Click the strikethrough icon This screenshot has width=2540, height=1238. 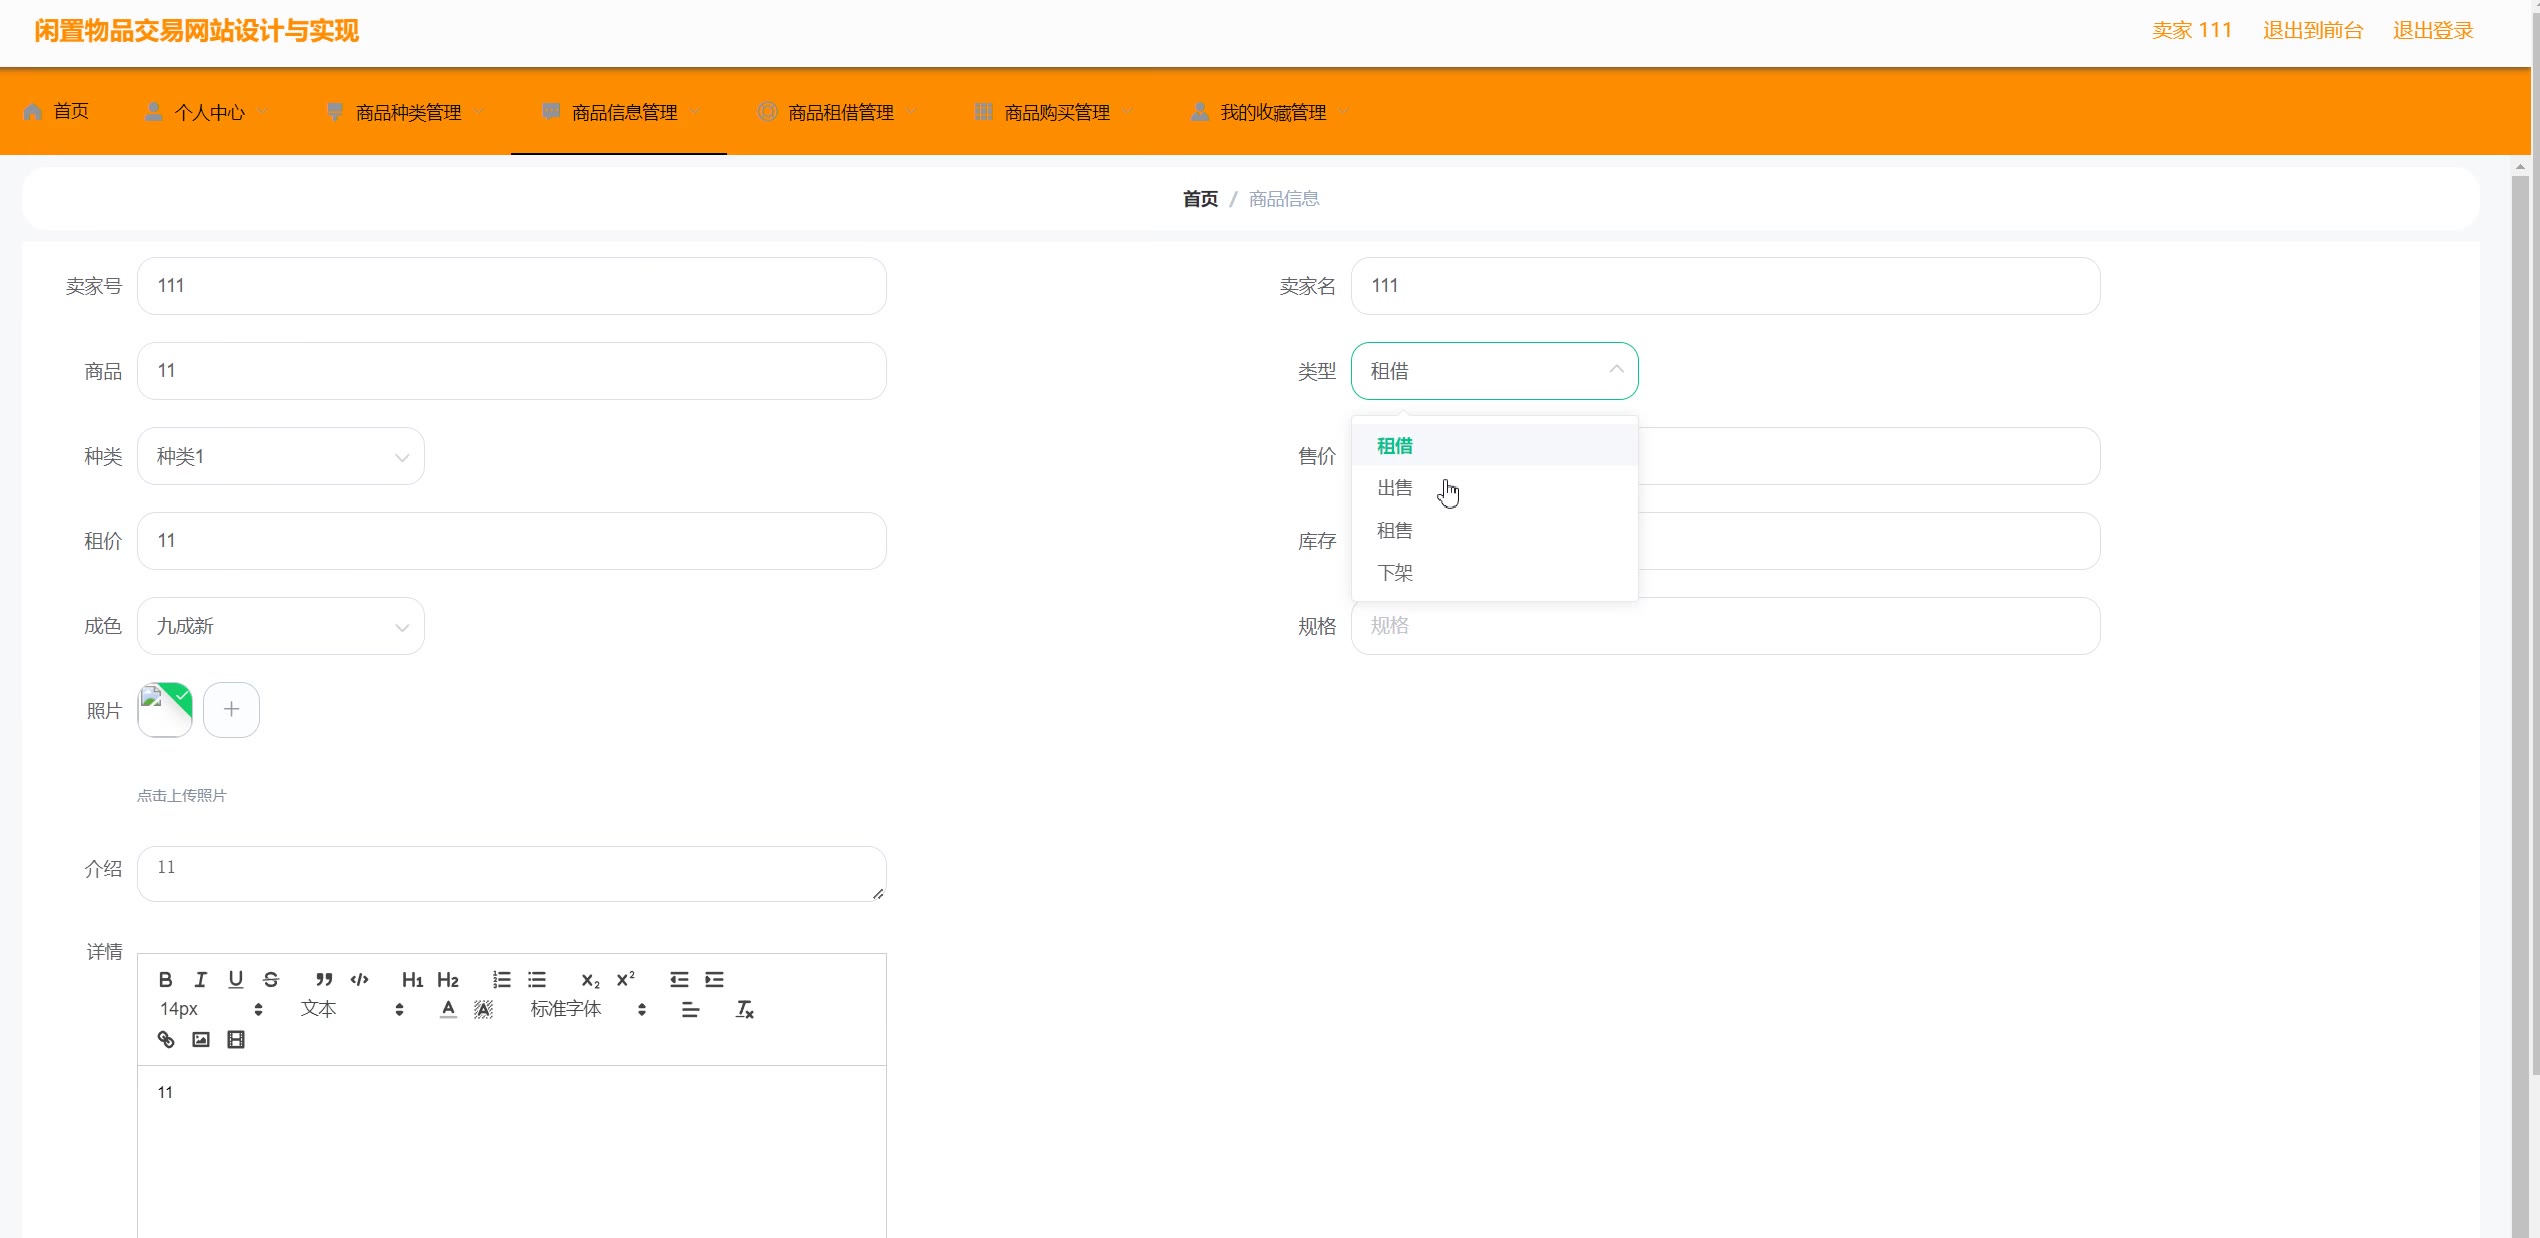click(x=271, y=979)
